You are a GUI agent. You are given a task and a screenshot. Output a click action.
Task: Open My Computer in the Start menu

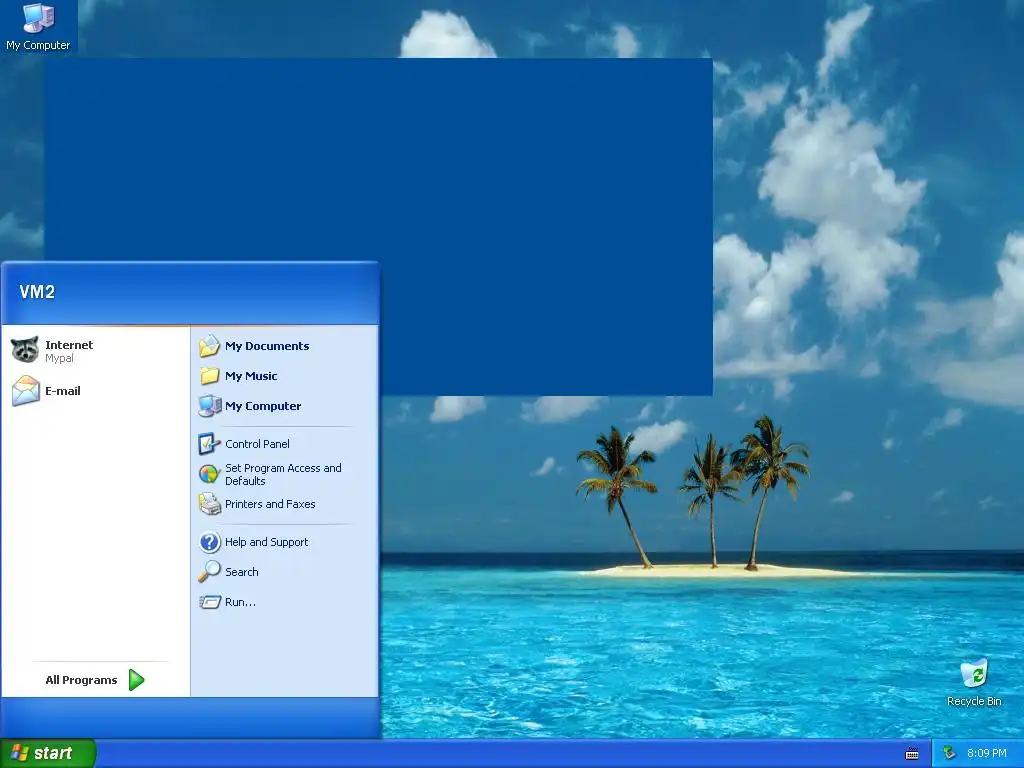tap(283, 406)
